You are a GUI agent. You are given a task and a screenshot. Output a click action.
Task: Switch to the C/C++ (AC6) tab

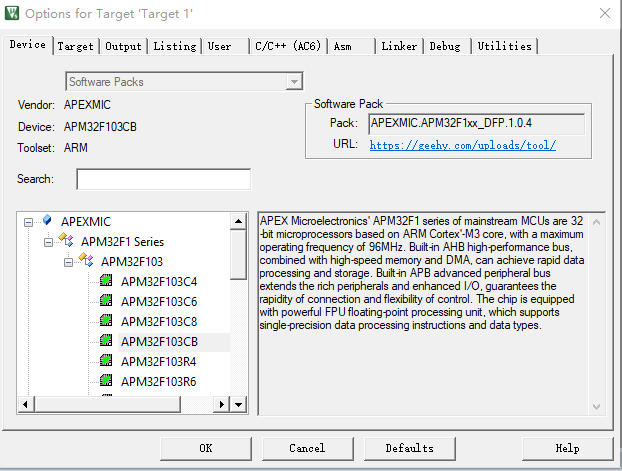click(x=288, y=46)
